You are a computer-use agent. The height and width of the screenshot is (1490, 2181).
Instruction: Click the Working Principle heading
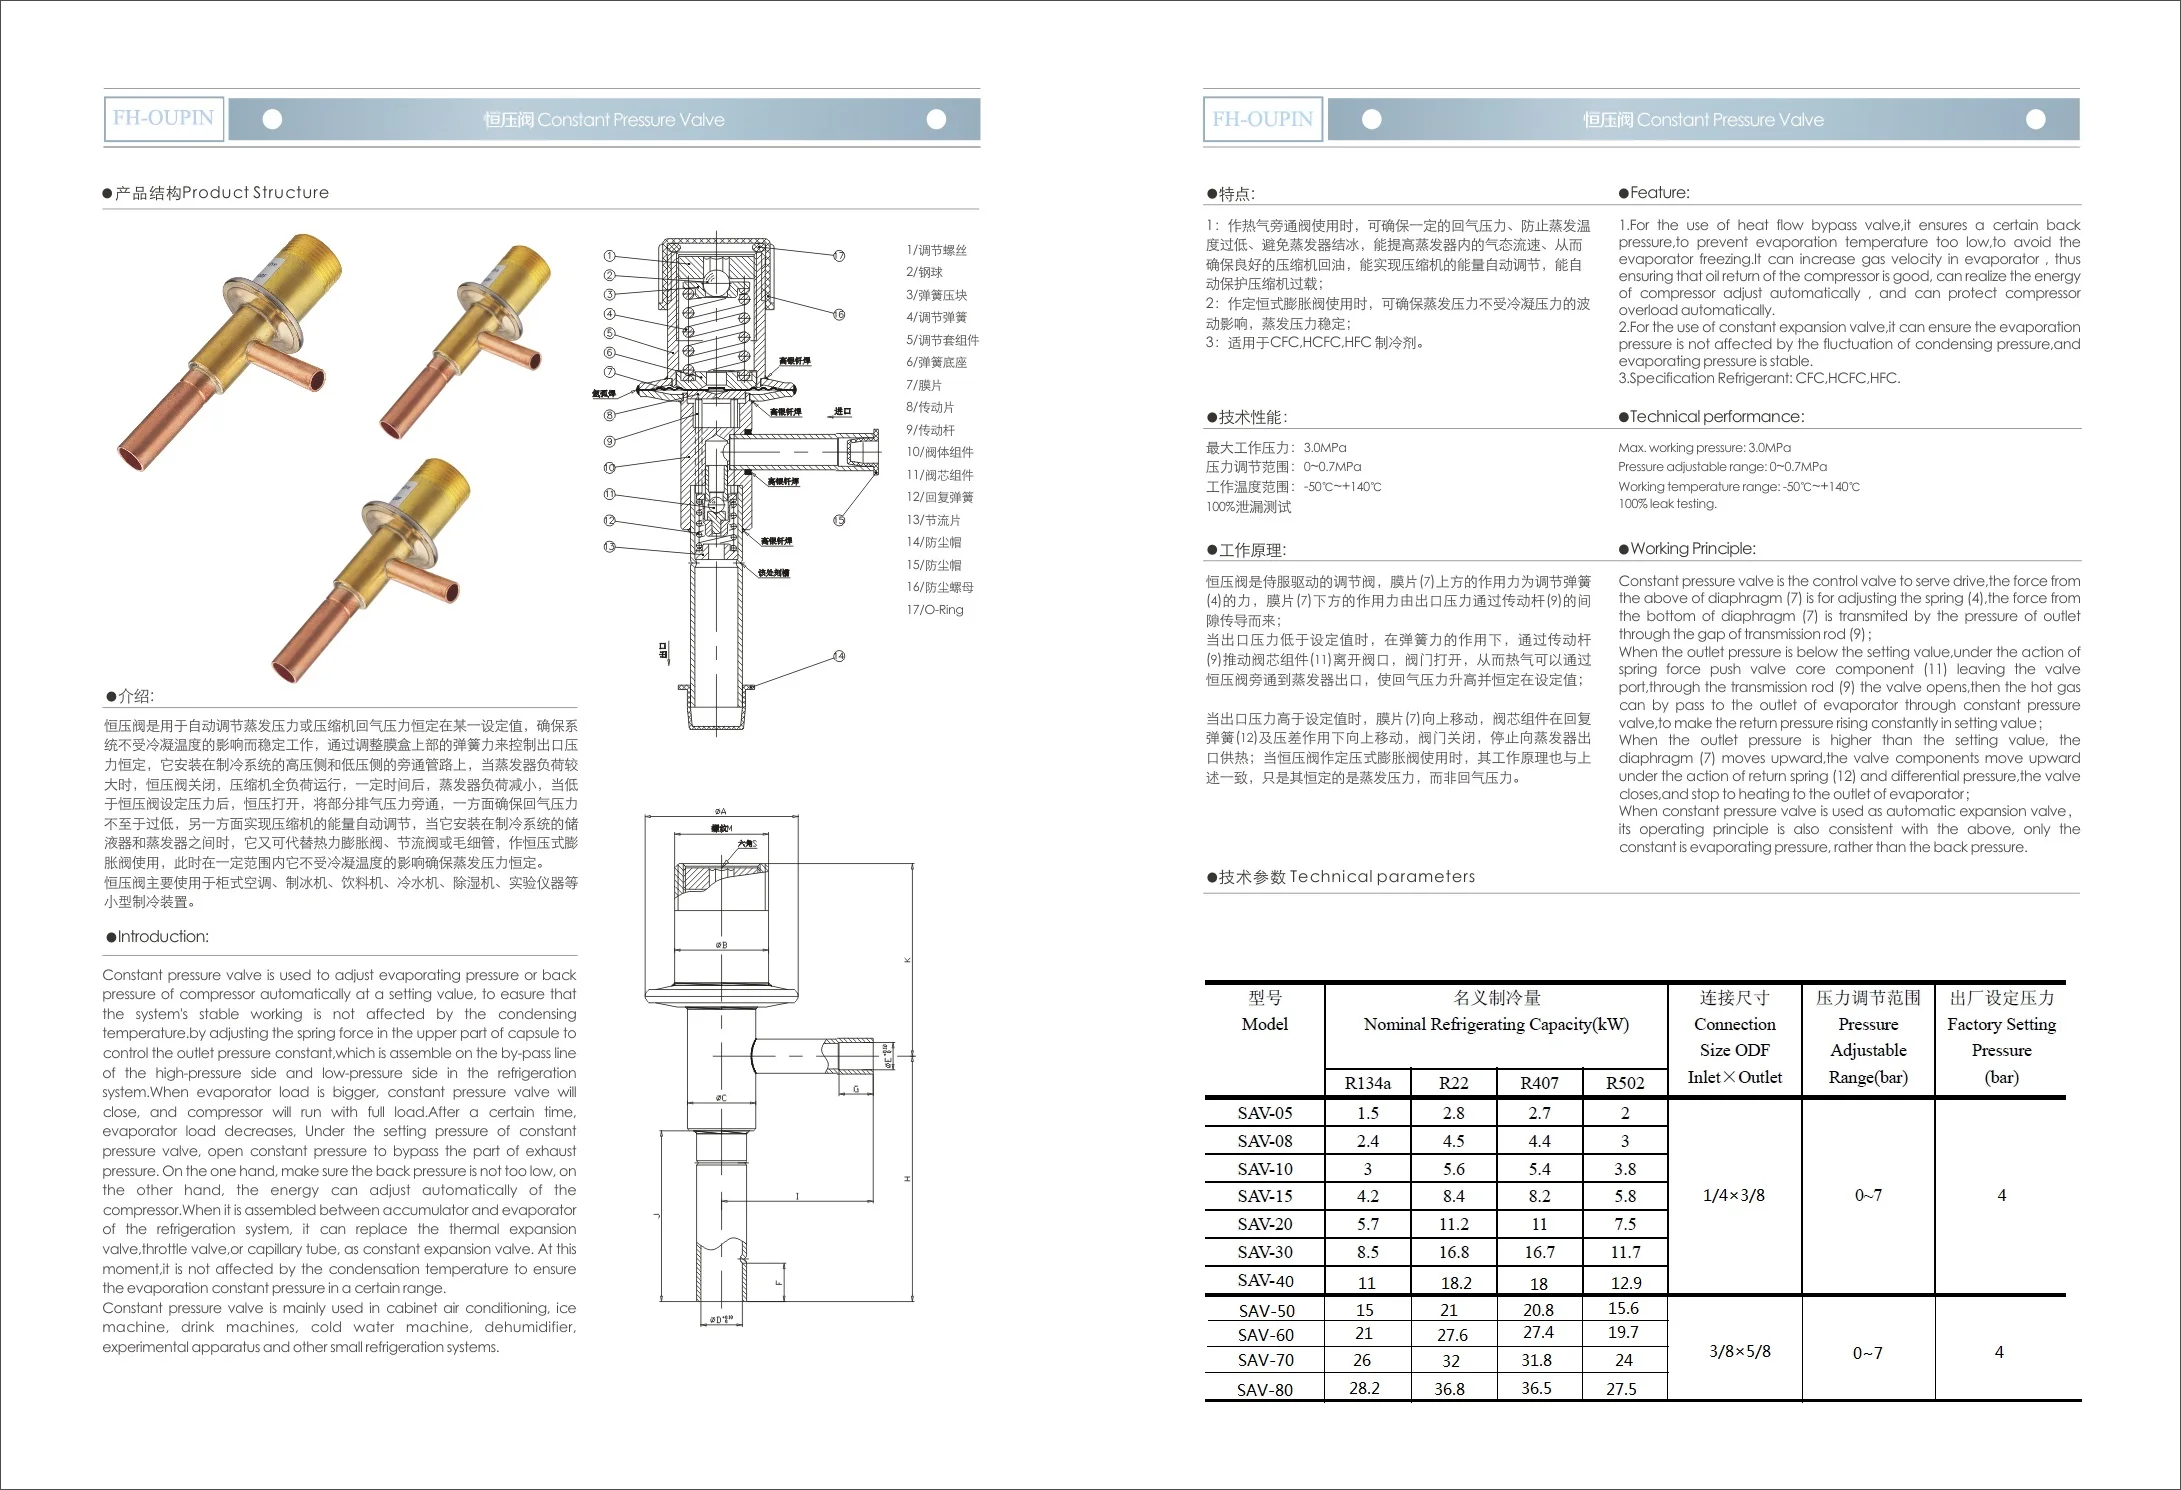click(1692, 549)
